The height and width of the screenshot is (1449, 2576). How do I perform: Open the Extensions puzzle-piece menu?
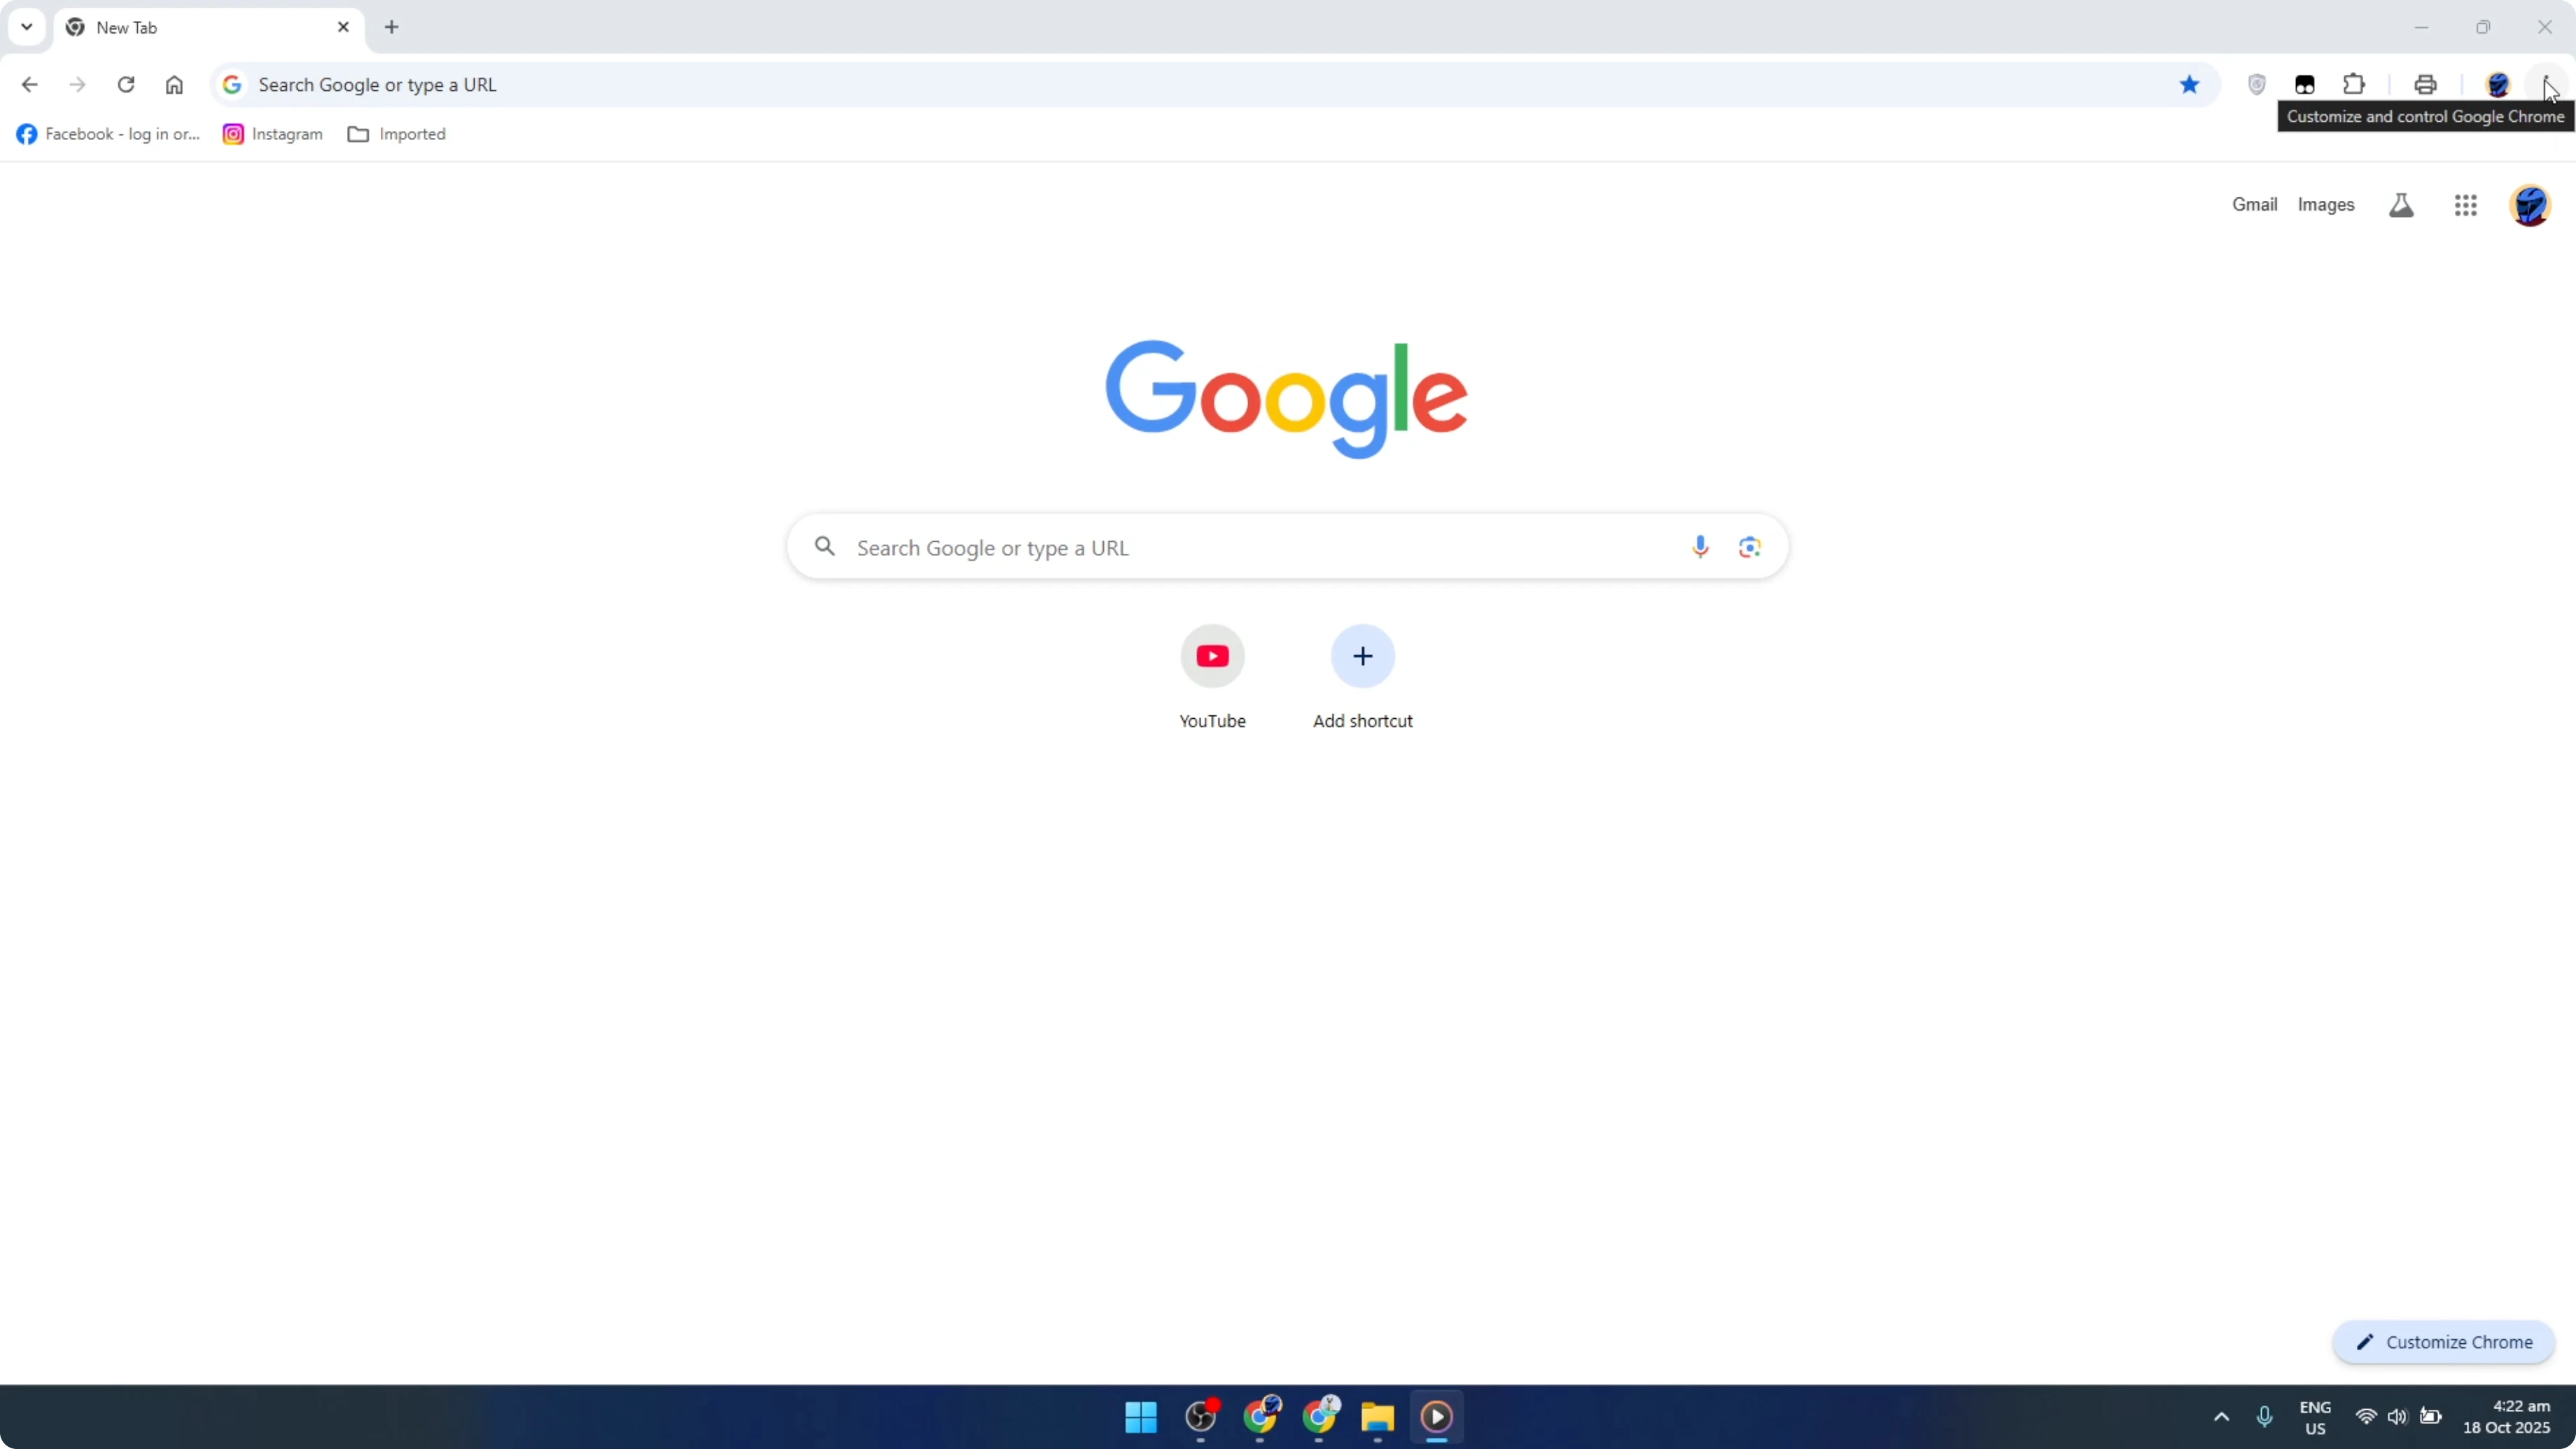point(2354,85)
